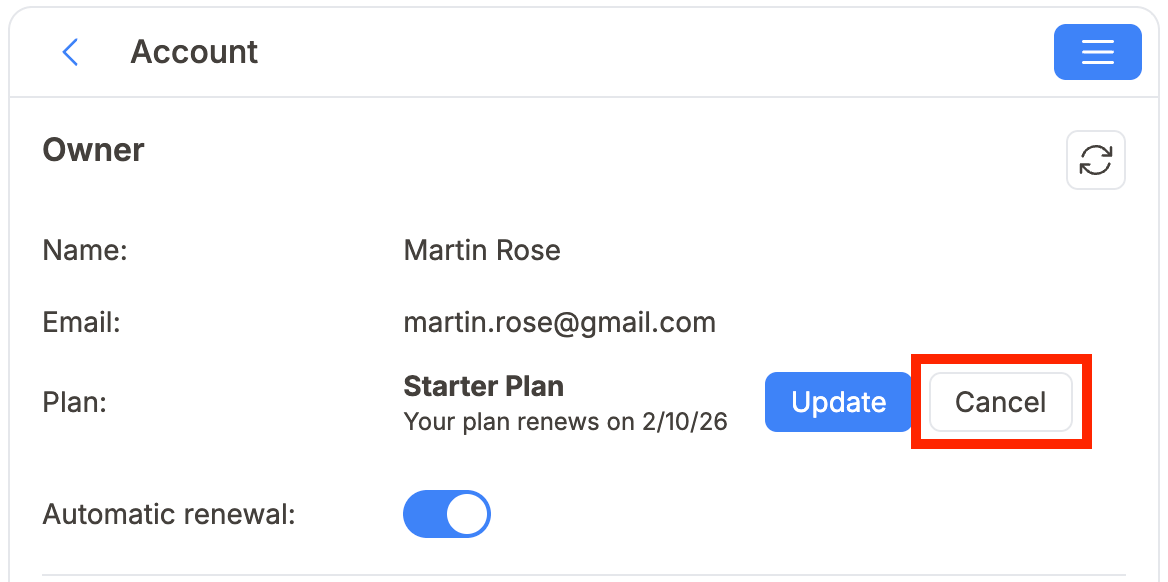This screenshot has width=1168, height=582.
Task: Click the Update plan button
Action: [838, 402]
